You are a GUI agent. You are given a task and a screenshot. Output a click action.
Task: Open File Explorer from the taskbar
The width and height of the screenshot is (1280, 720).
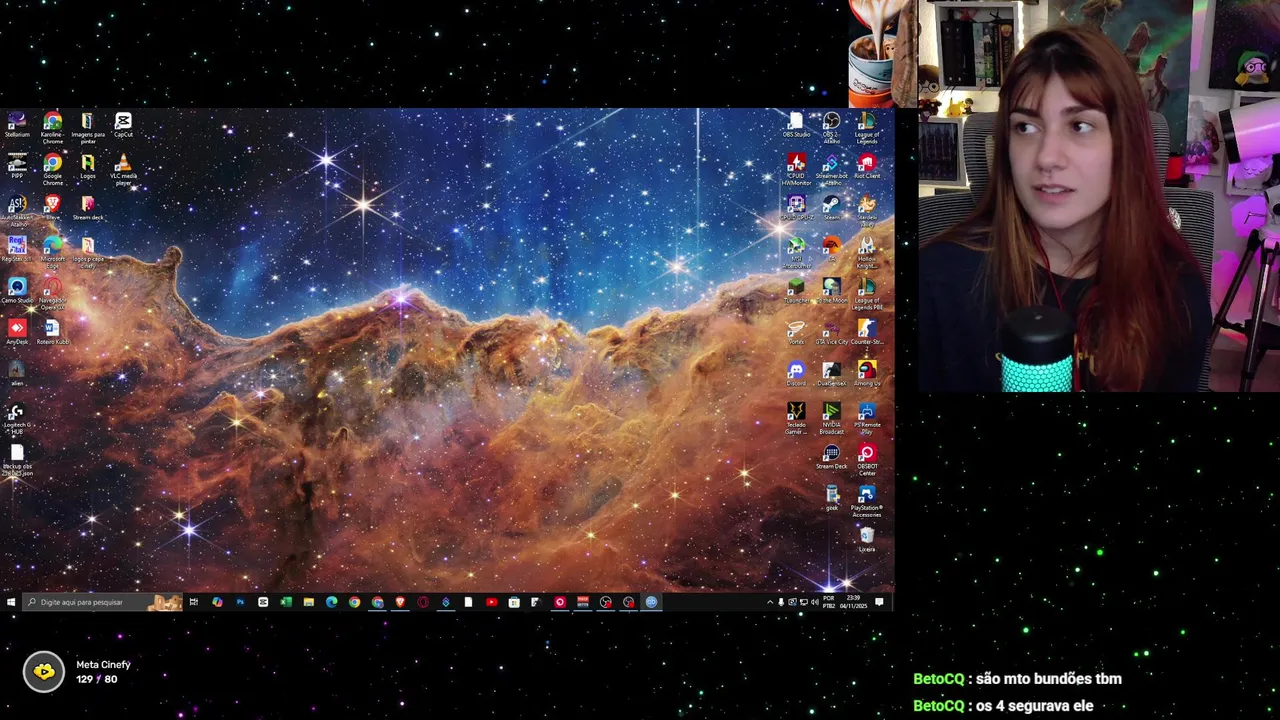coord(308,602)
